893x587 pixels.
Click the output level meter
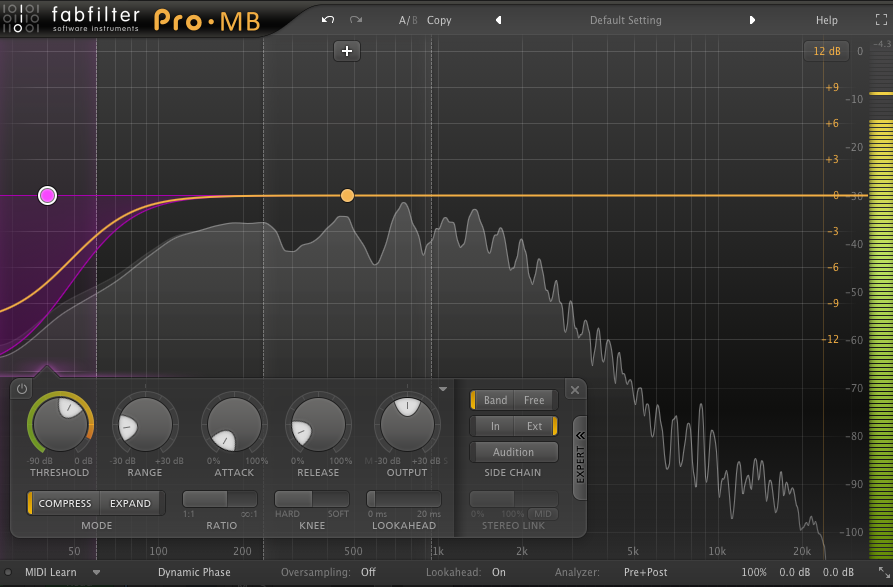pos(881,301)
